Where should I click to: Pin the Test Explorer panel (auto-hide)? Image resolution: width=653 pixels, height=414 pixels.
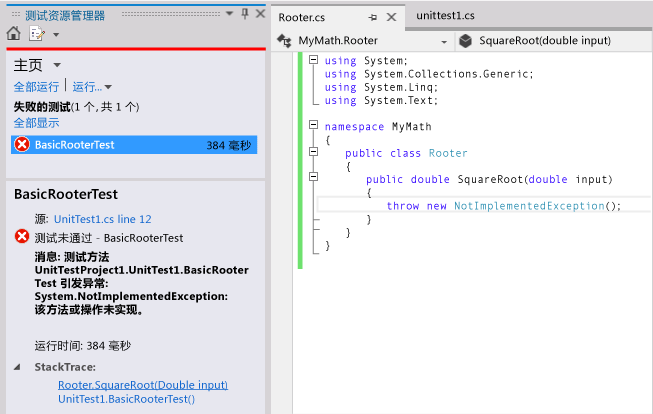pyautogui.click(x=245, y=14)
